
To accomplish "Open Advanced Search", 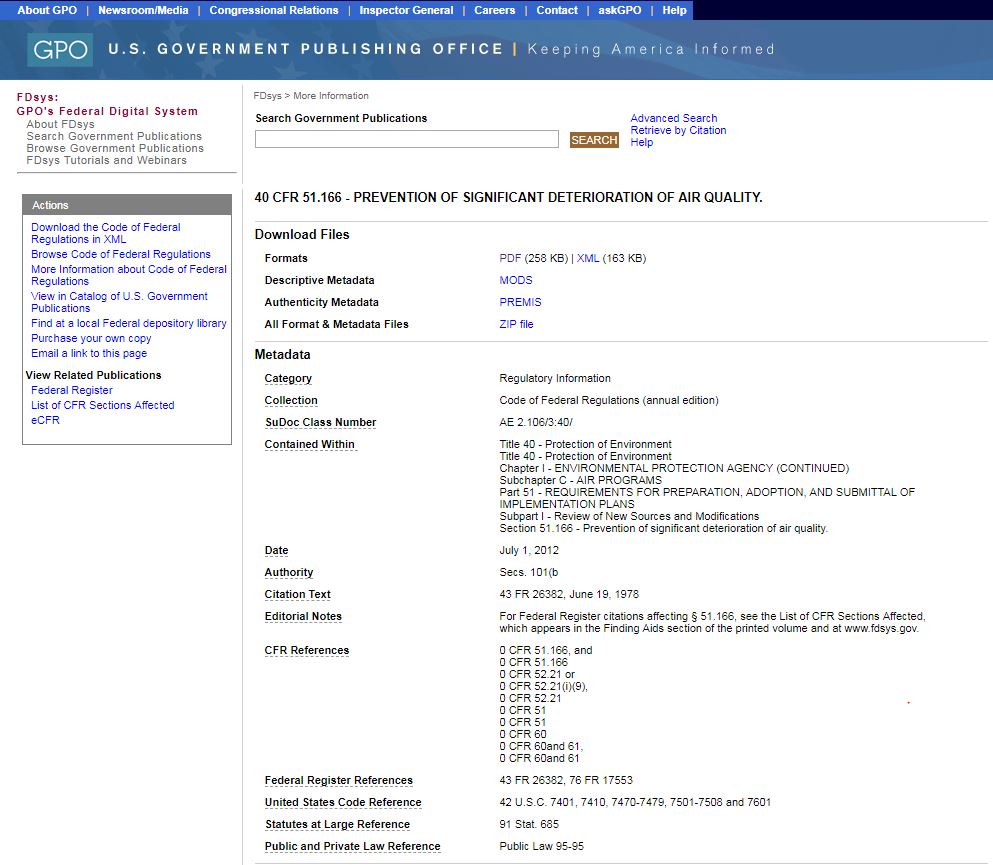I will click(x=673, y=117).
